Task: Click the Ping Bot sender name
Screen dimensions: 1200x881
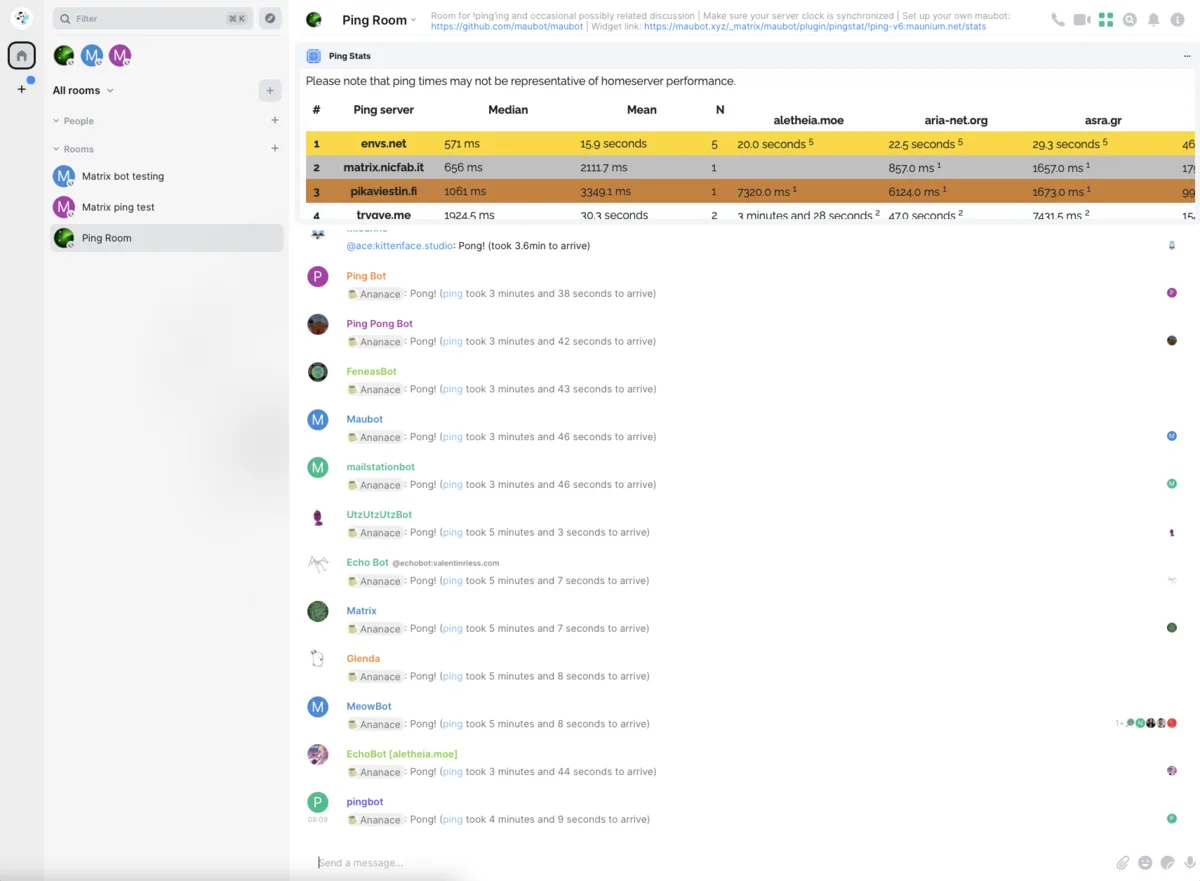Action: pyautogui.click(x=366, y=276)
